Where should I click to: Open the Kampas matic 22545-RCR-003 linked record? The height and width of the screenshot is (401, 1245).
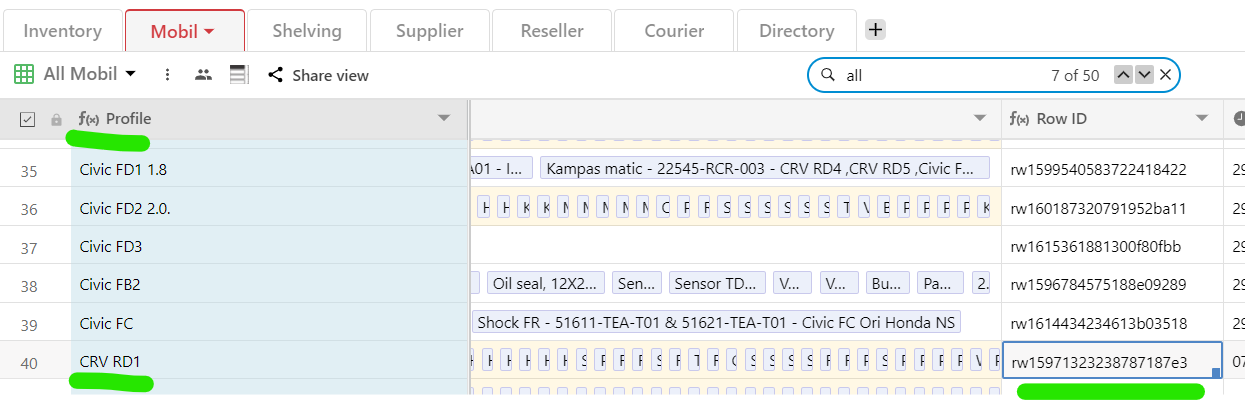pyautogui.click(x=764, y=169)
